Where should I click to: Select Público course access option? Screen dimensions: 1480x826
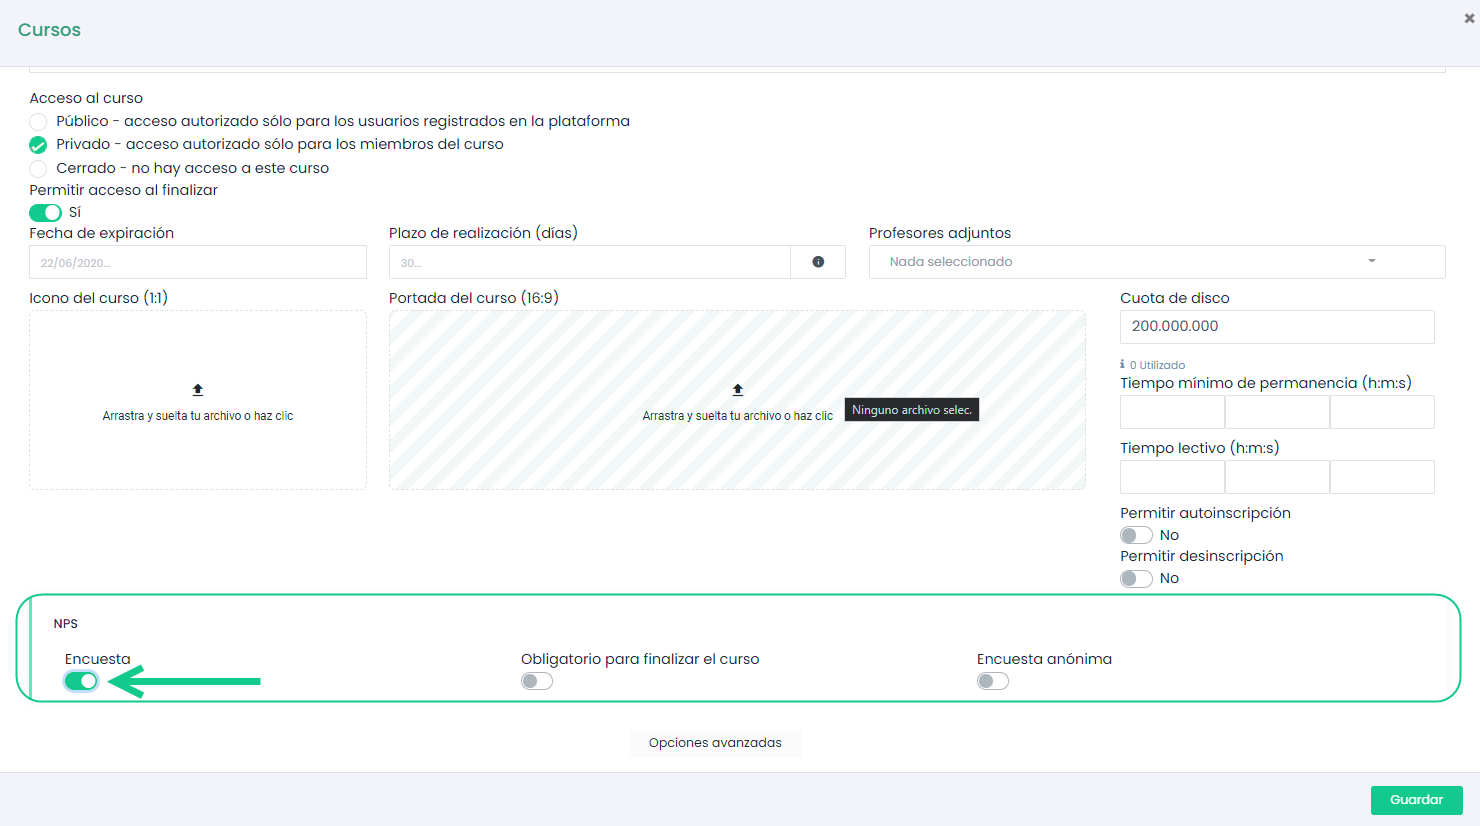pos(38,122)
